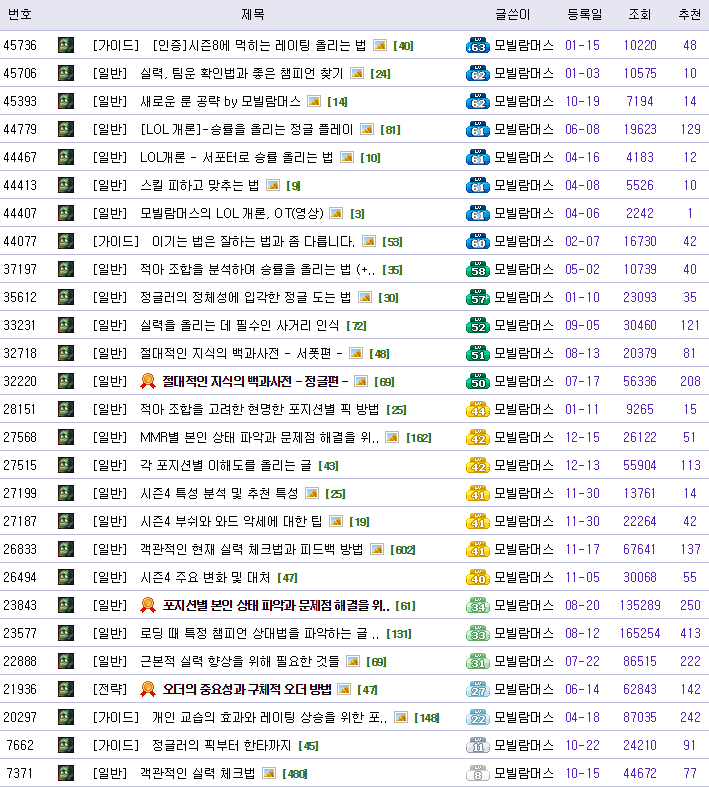
Task: Click the 등록일 column header
Action: point(585,14)
